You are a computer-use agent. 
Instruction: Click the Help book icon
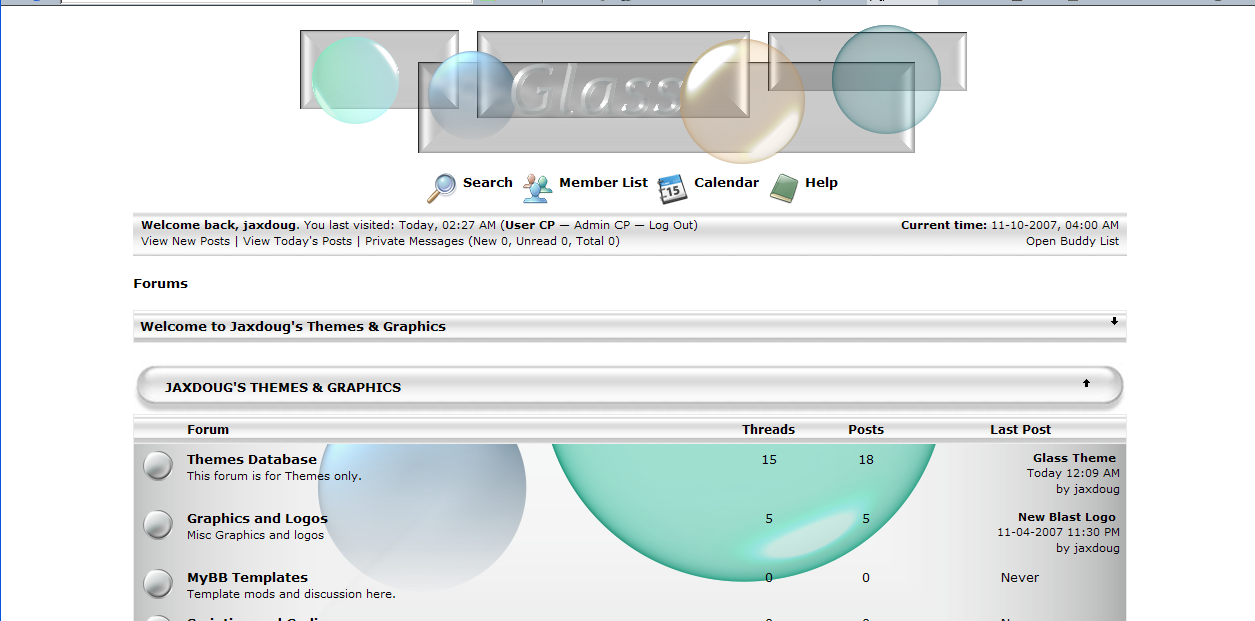[784, 187]
